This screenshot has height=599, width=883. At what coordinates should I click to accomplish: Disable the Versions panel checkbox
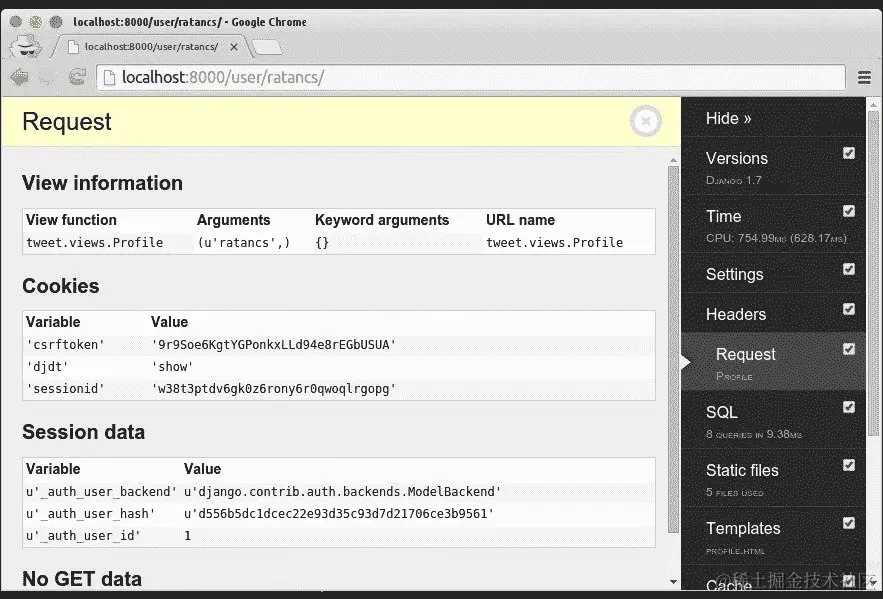(849, 153)
